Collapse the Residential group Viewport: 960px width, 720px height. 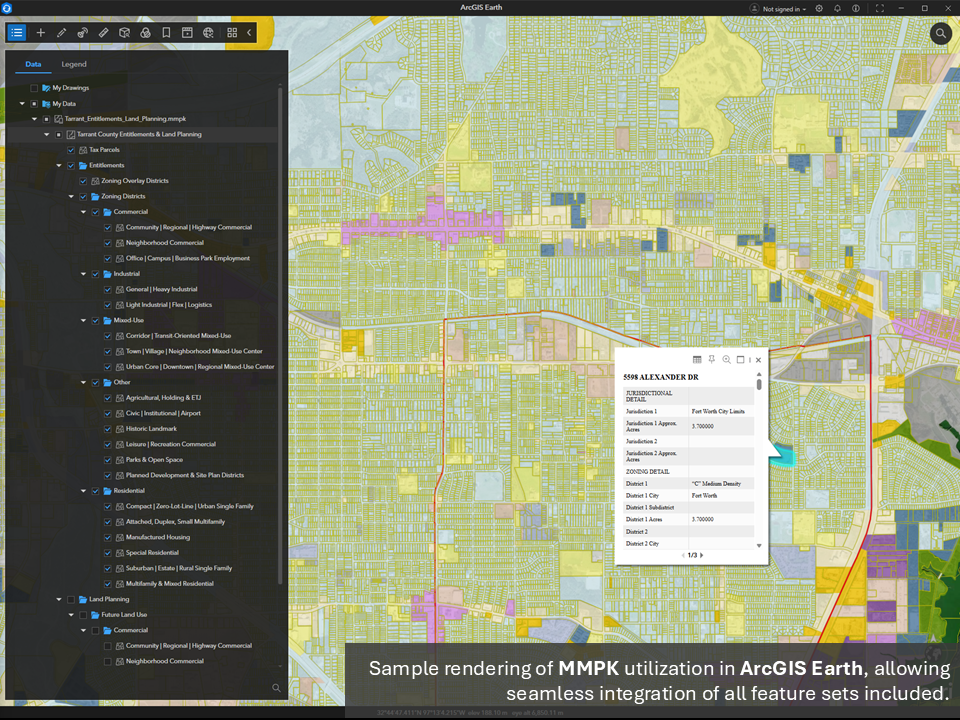[x=83, y=490]
